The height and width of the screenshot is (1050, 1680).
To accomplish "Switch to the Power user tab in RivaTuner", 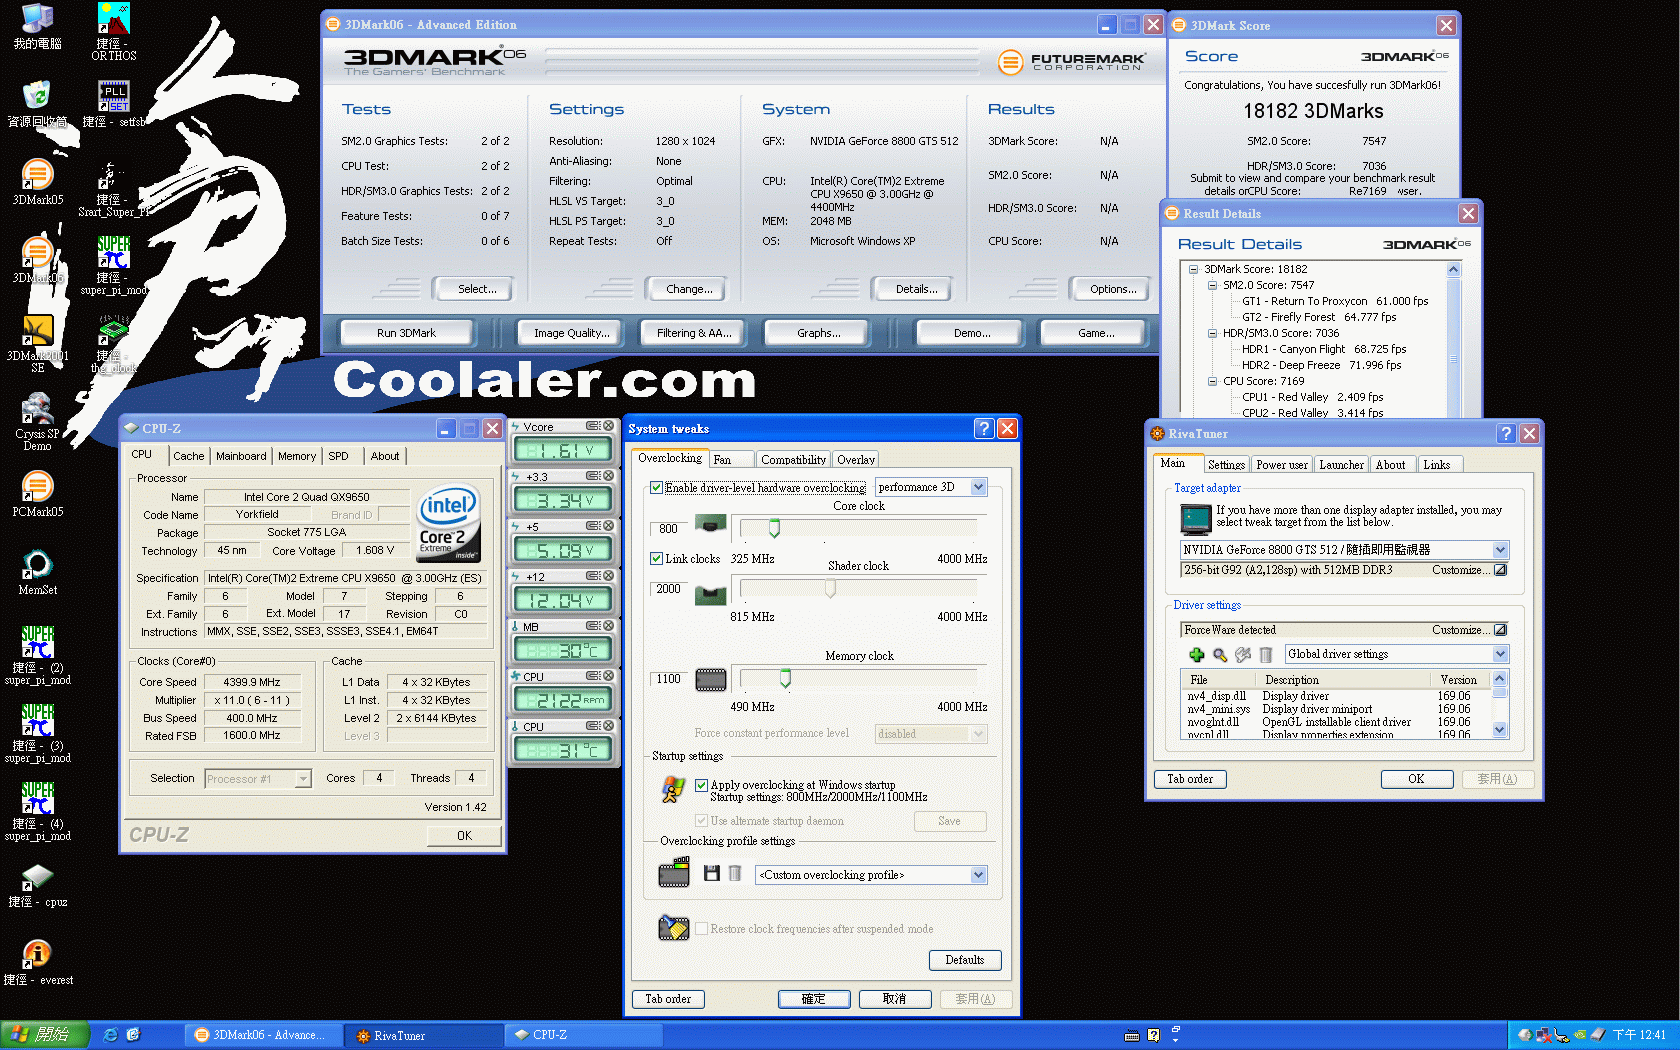I will point(1282,465).
